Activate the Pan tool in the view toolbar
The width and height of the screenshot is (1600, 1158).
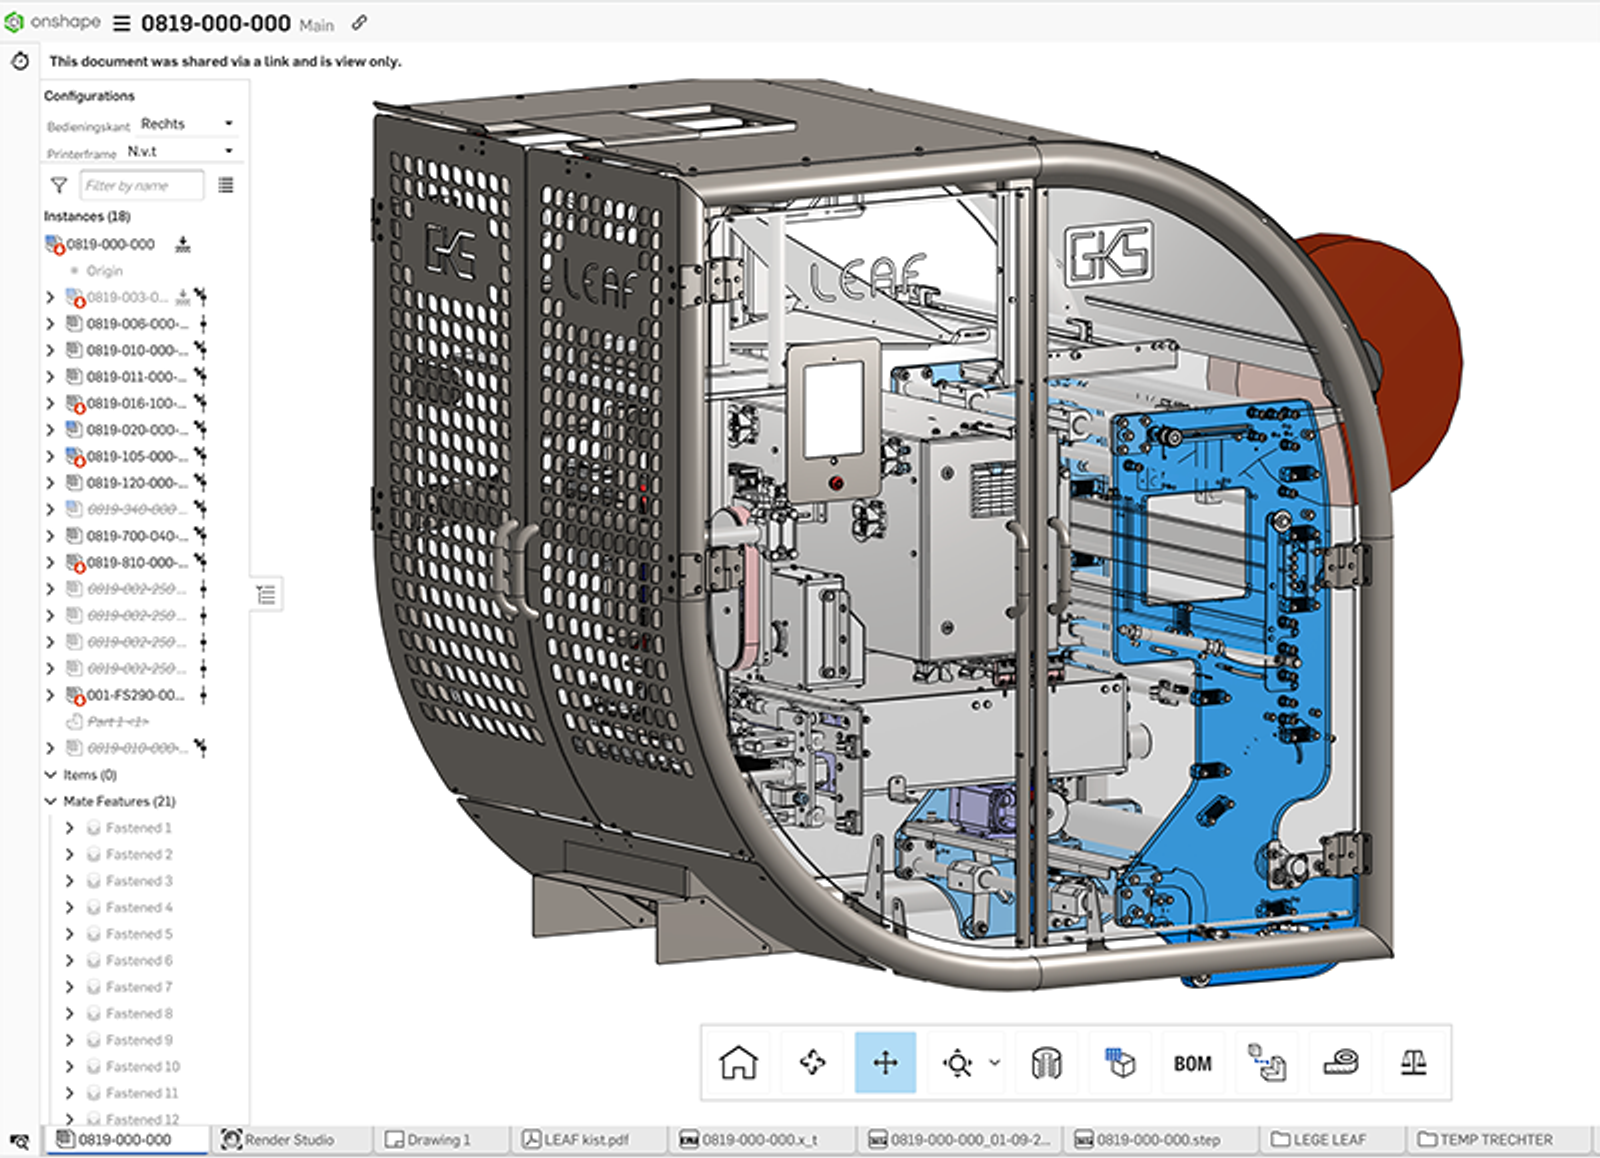tap(884, 1063)
